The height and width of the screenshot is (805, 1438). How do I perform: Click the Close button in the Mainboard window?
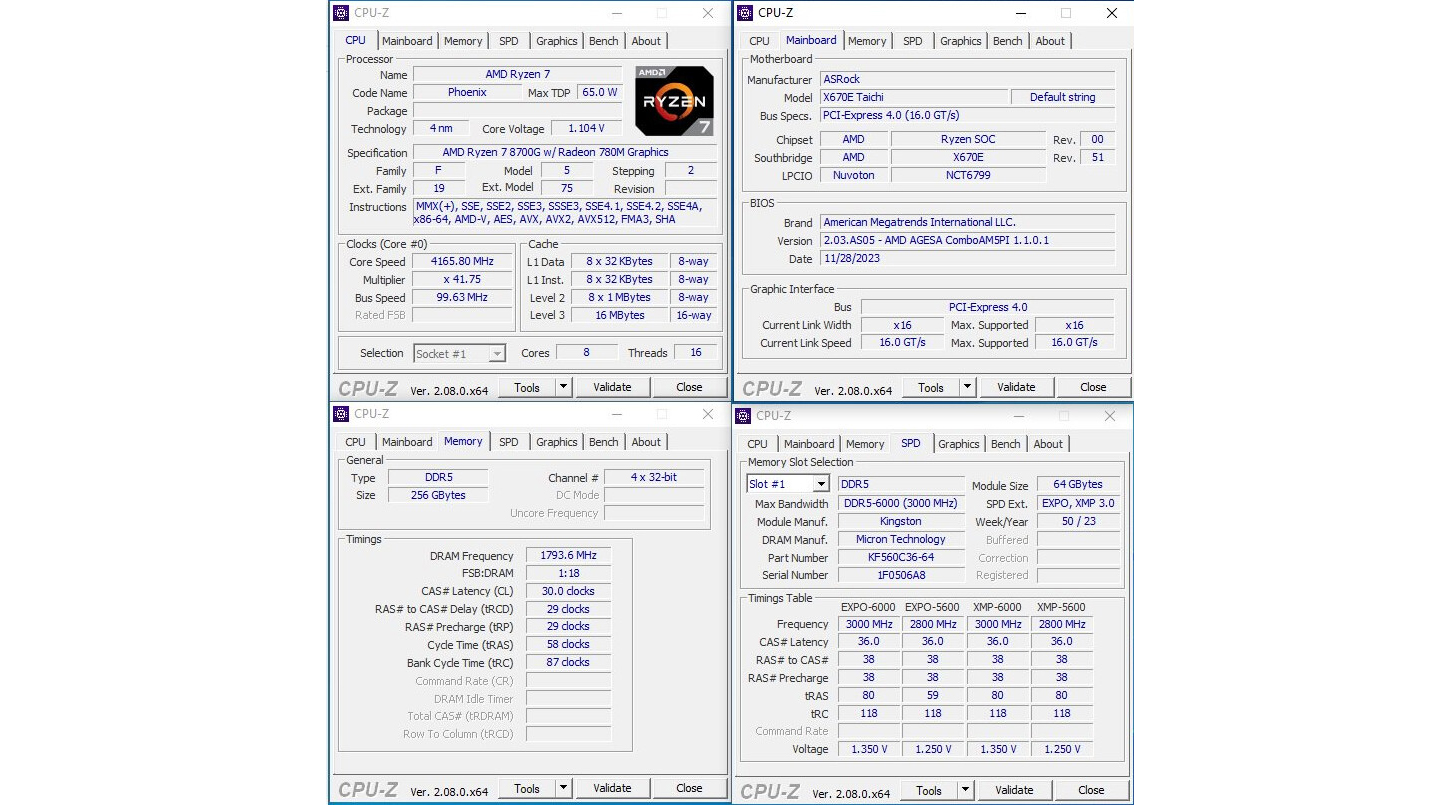tap(1093, 387)
